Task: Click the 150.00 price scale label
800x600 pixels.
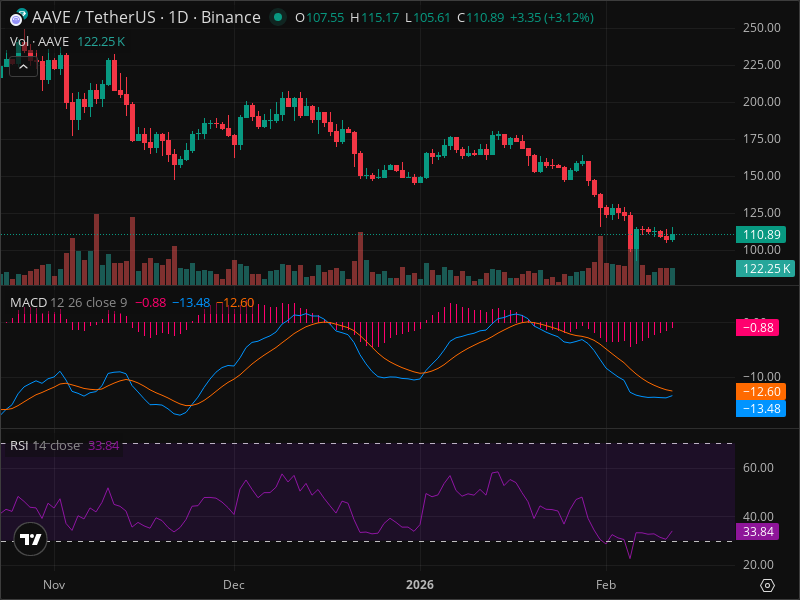Action: click(x=762, y=176)
